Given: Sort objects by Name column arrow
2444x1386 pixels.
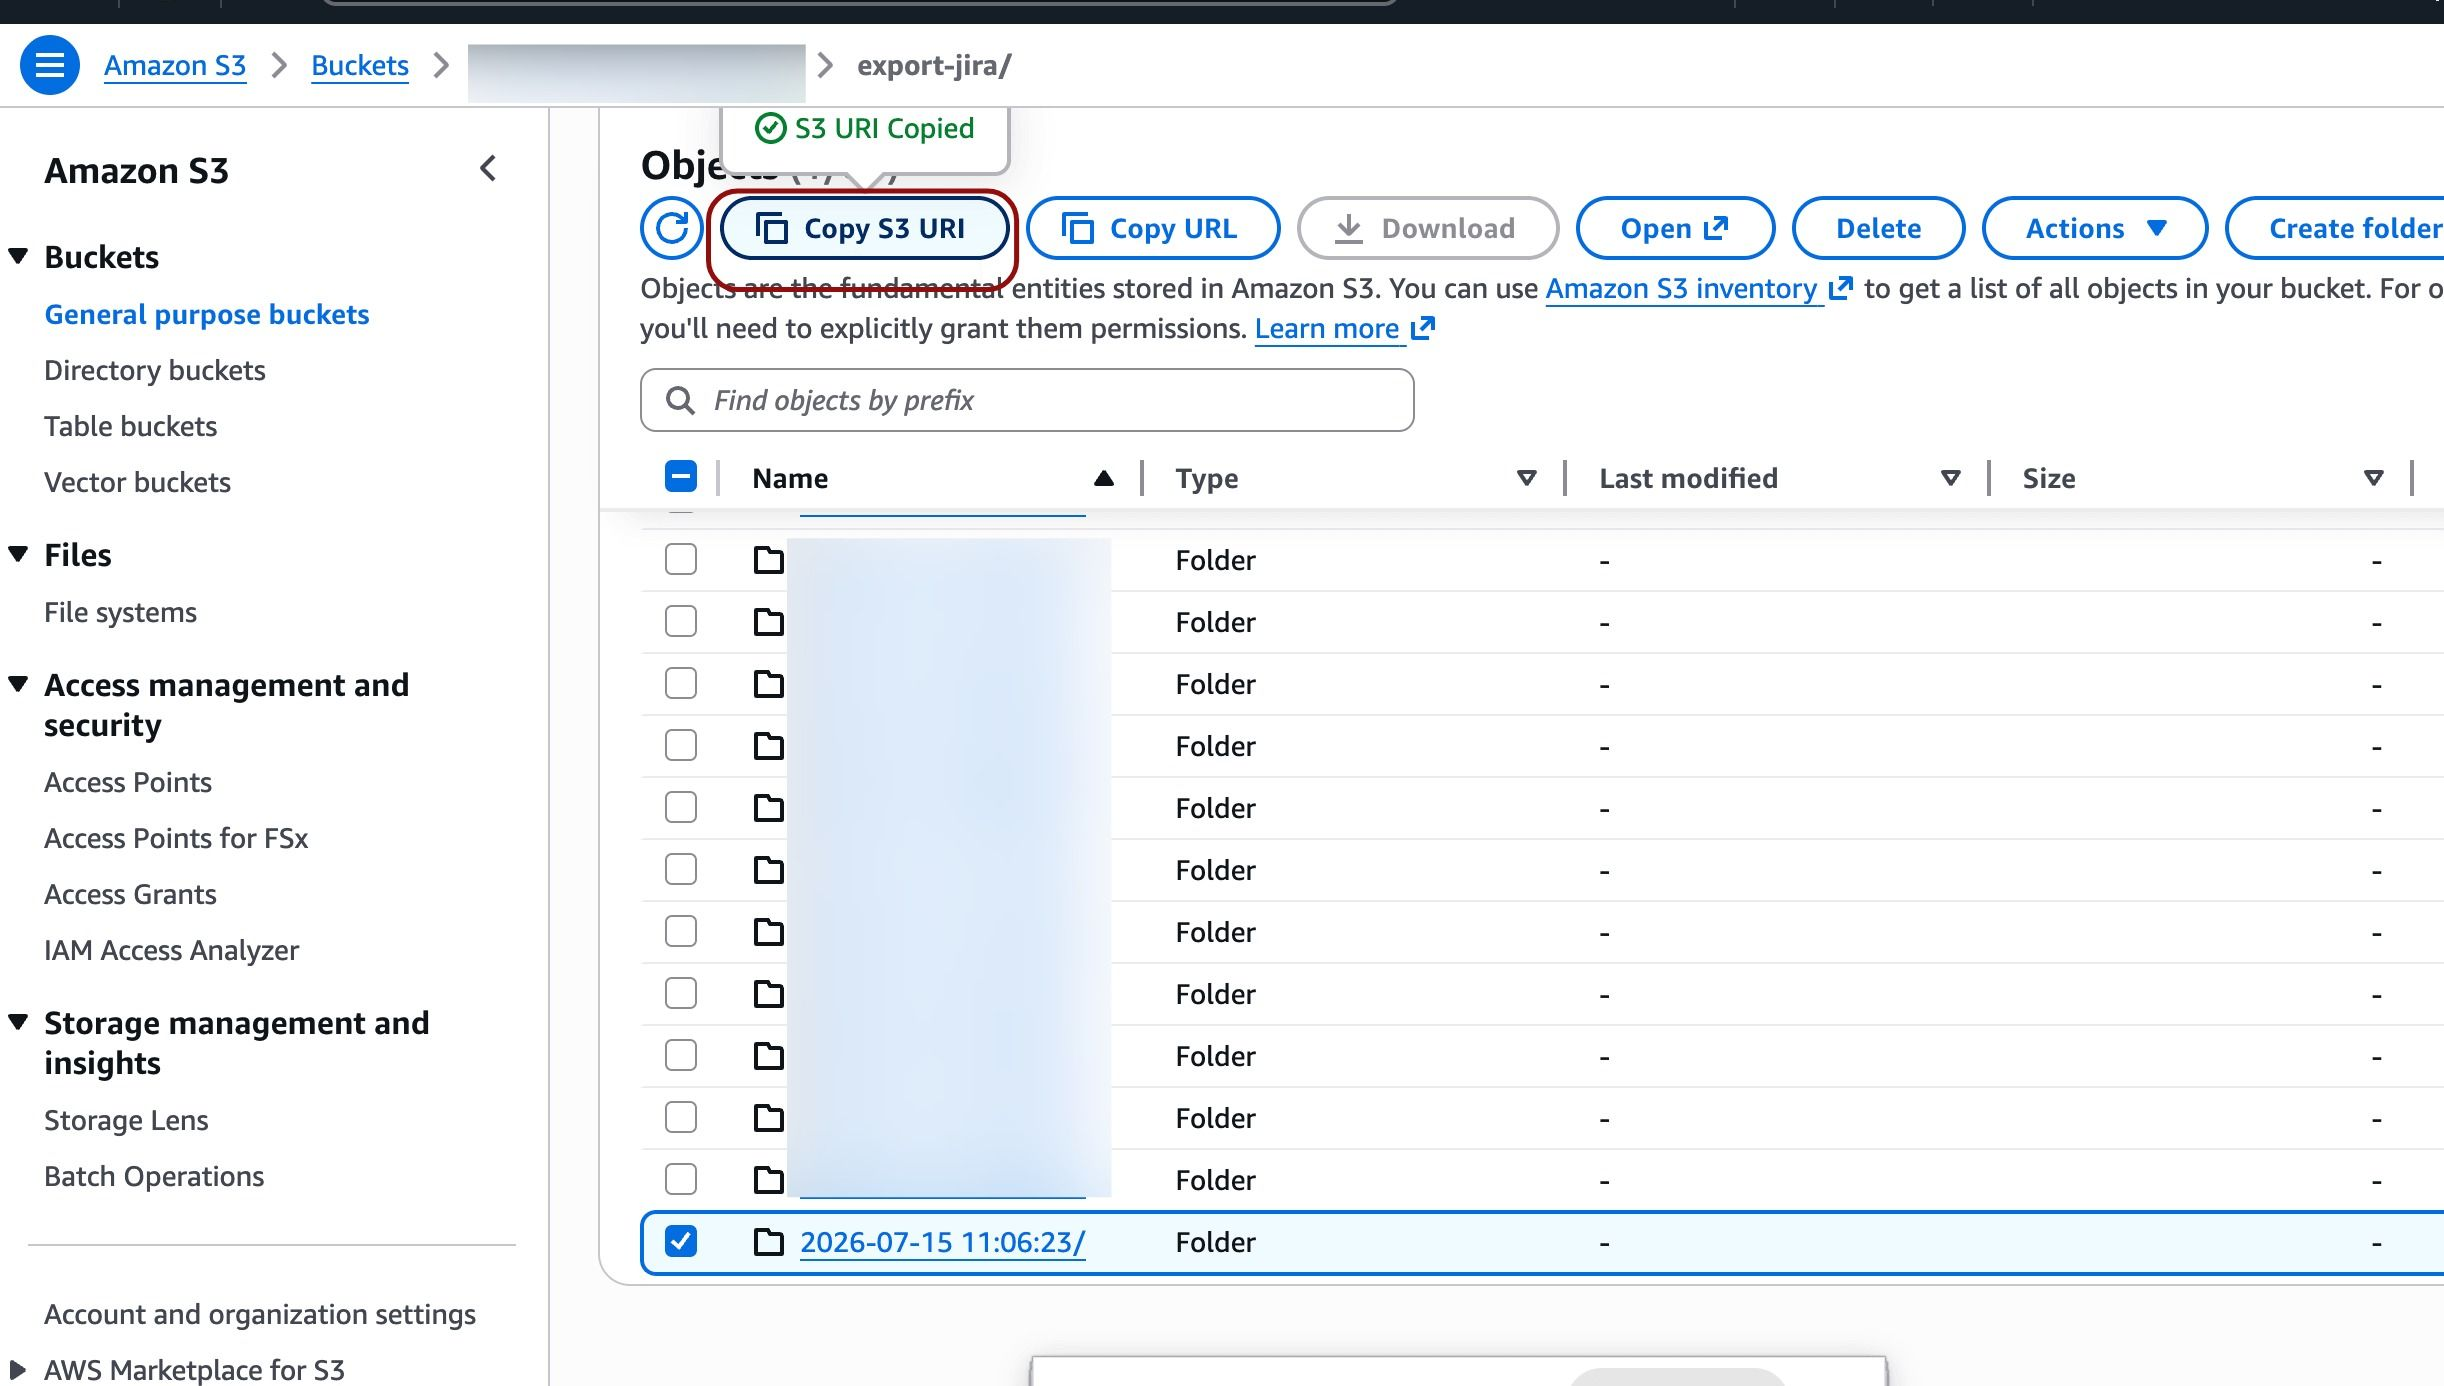Looking at the screenshot, I should (x=1104, y=478).
